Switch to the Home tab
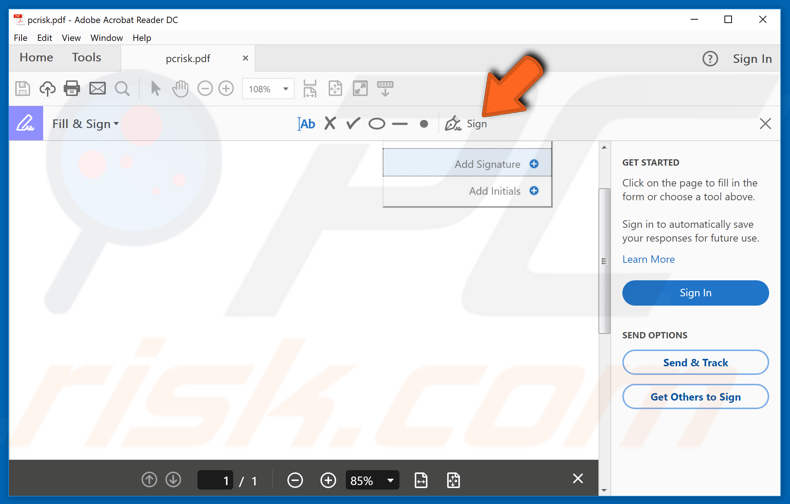Image resolution: width=790 pixels, height=504 pixels. (36, 57)
